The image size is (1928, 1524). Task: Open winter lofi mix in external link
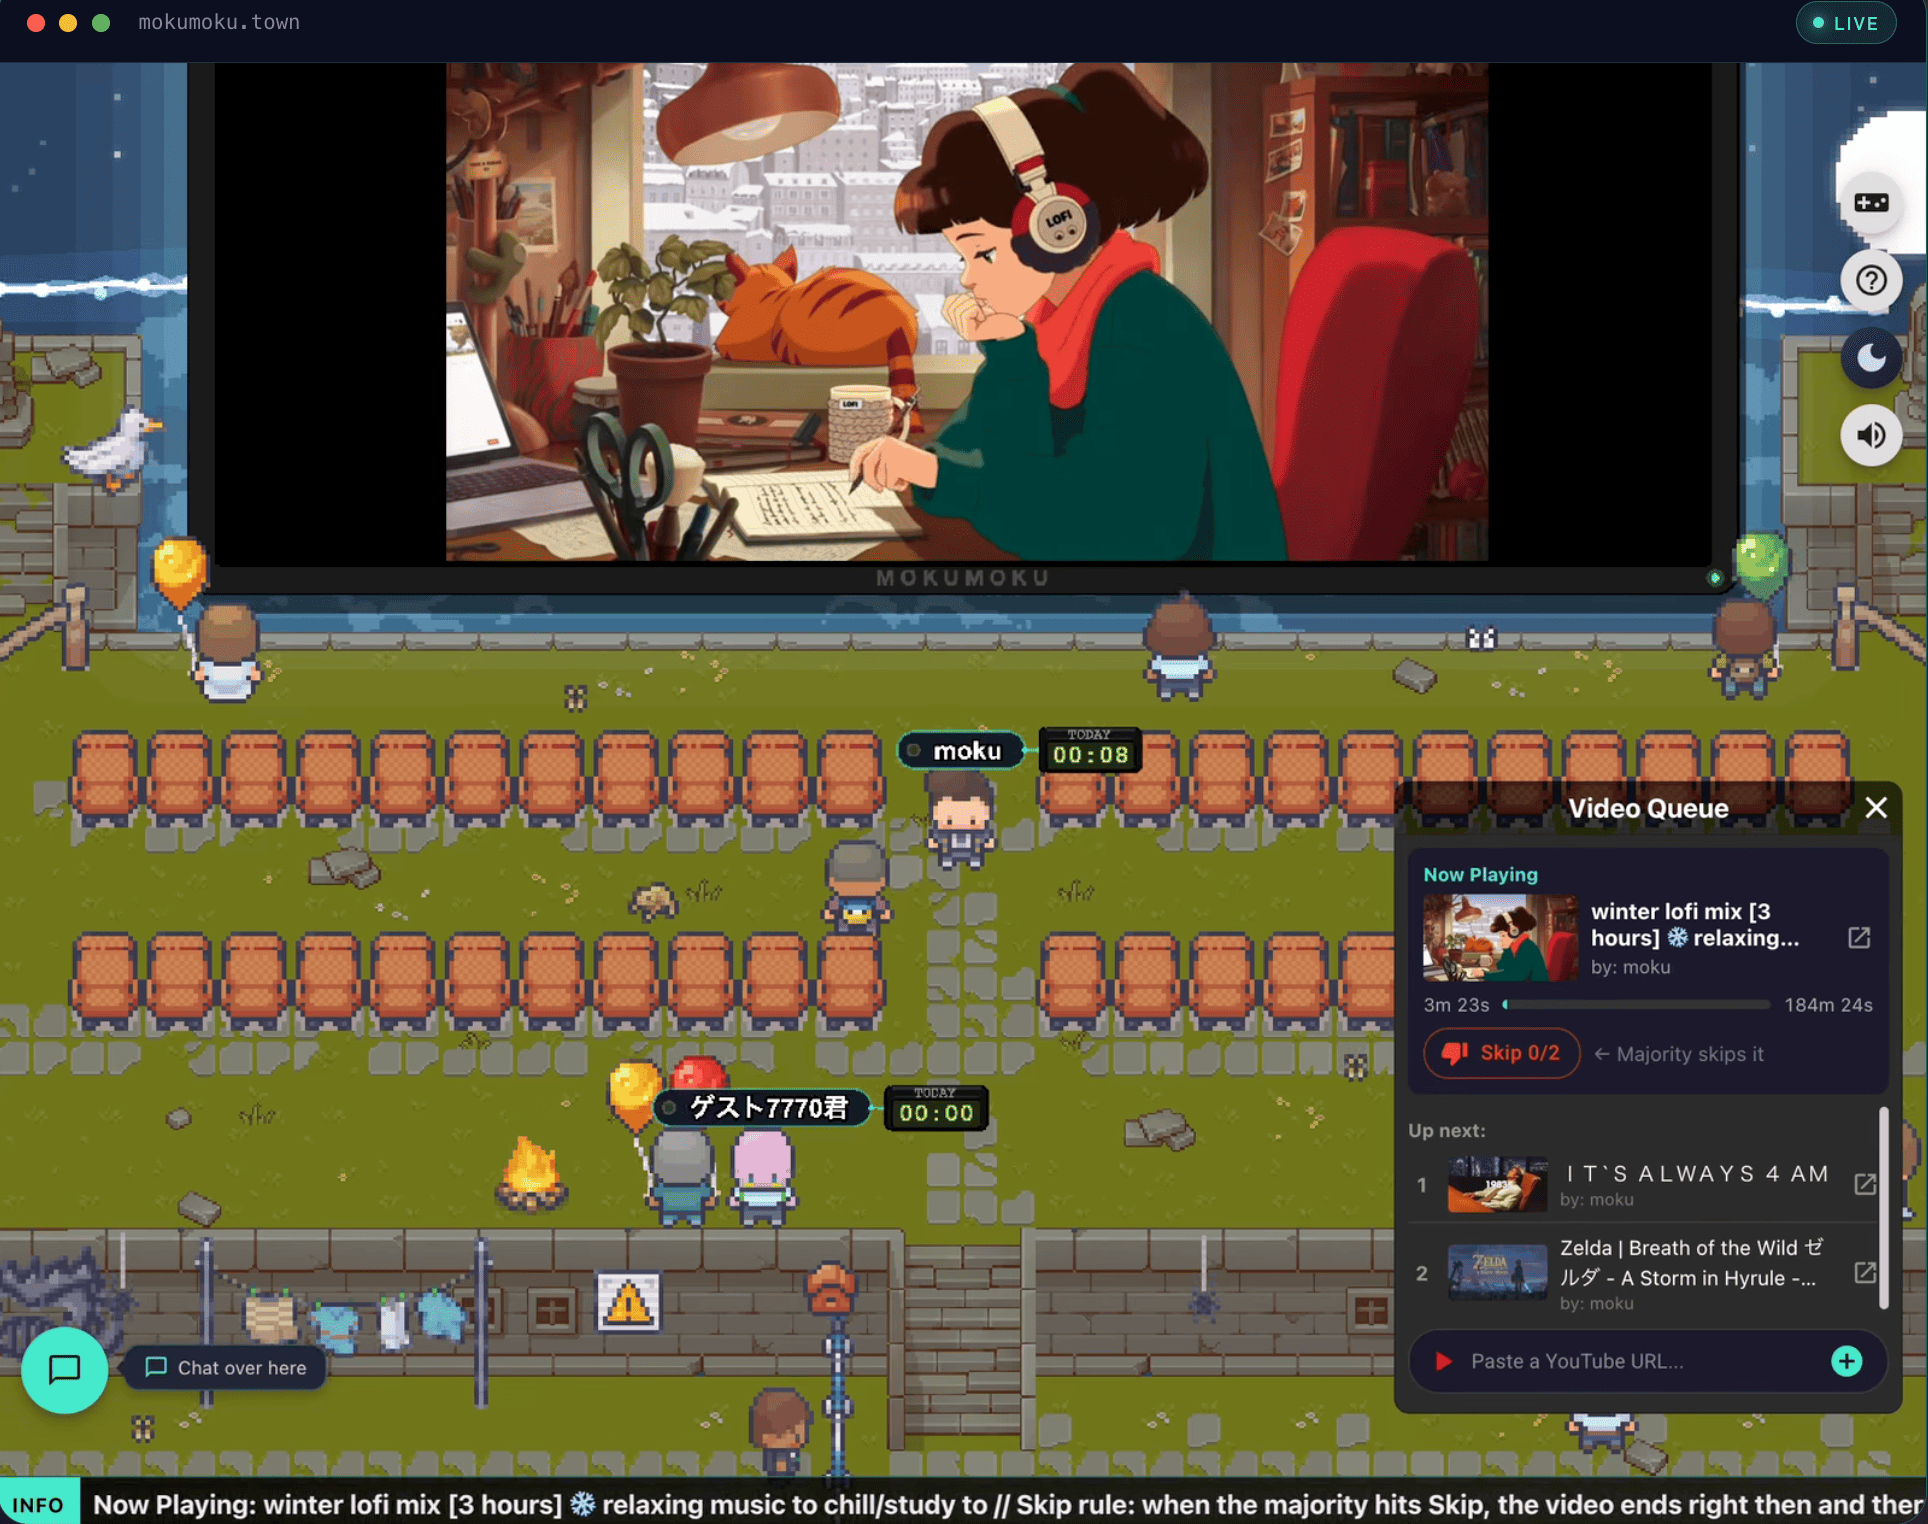tap(1859, 938)
